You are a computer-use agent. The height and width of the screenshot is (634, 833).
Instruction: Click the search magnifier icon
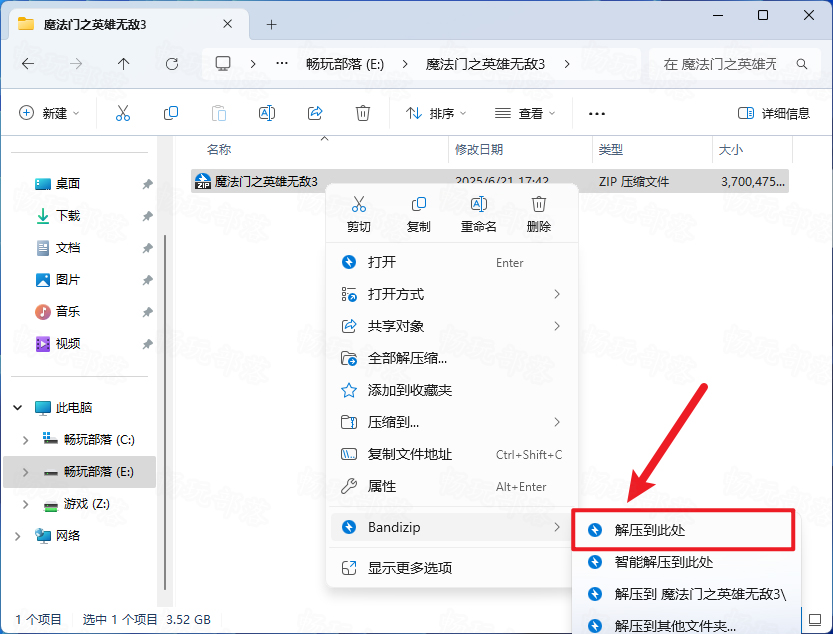tap(802, 64)
